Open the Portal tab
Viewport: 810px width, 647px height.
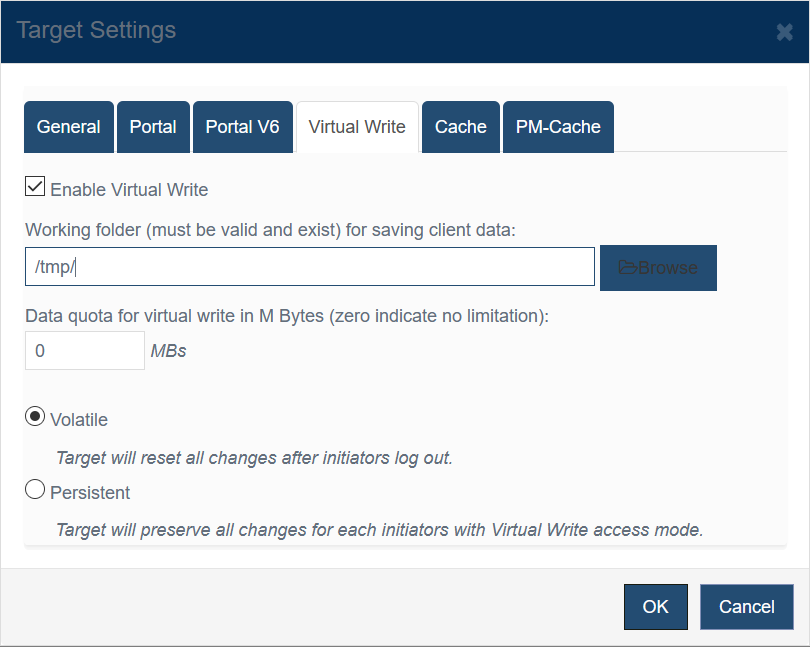pyautogui.click(x=153, y=127)
